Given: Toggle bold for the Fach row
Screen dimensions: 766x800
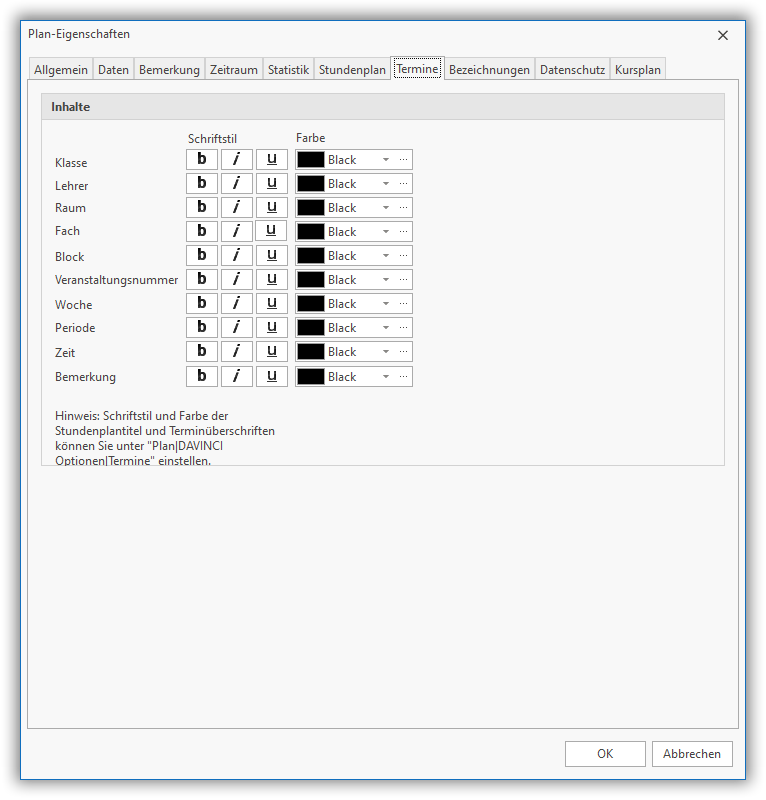Looking at the screenshot, I should (202, 231).
